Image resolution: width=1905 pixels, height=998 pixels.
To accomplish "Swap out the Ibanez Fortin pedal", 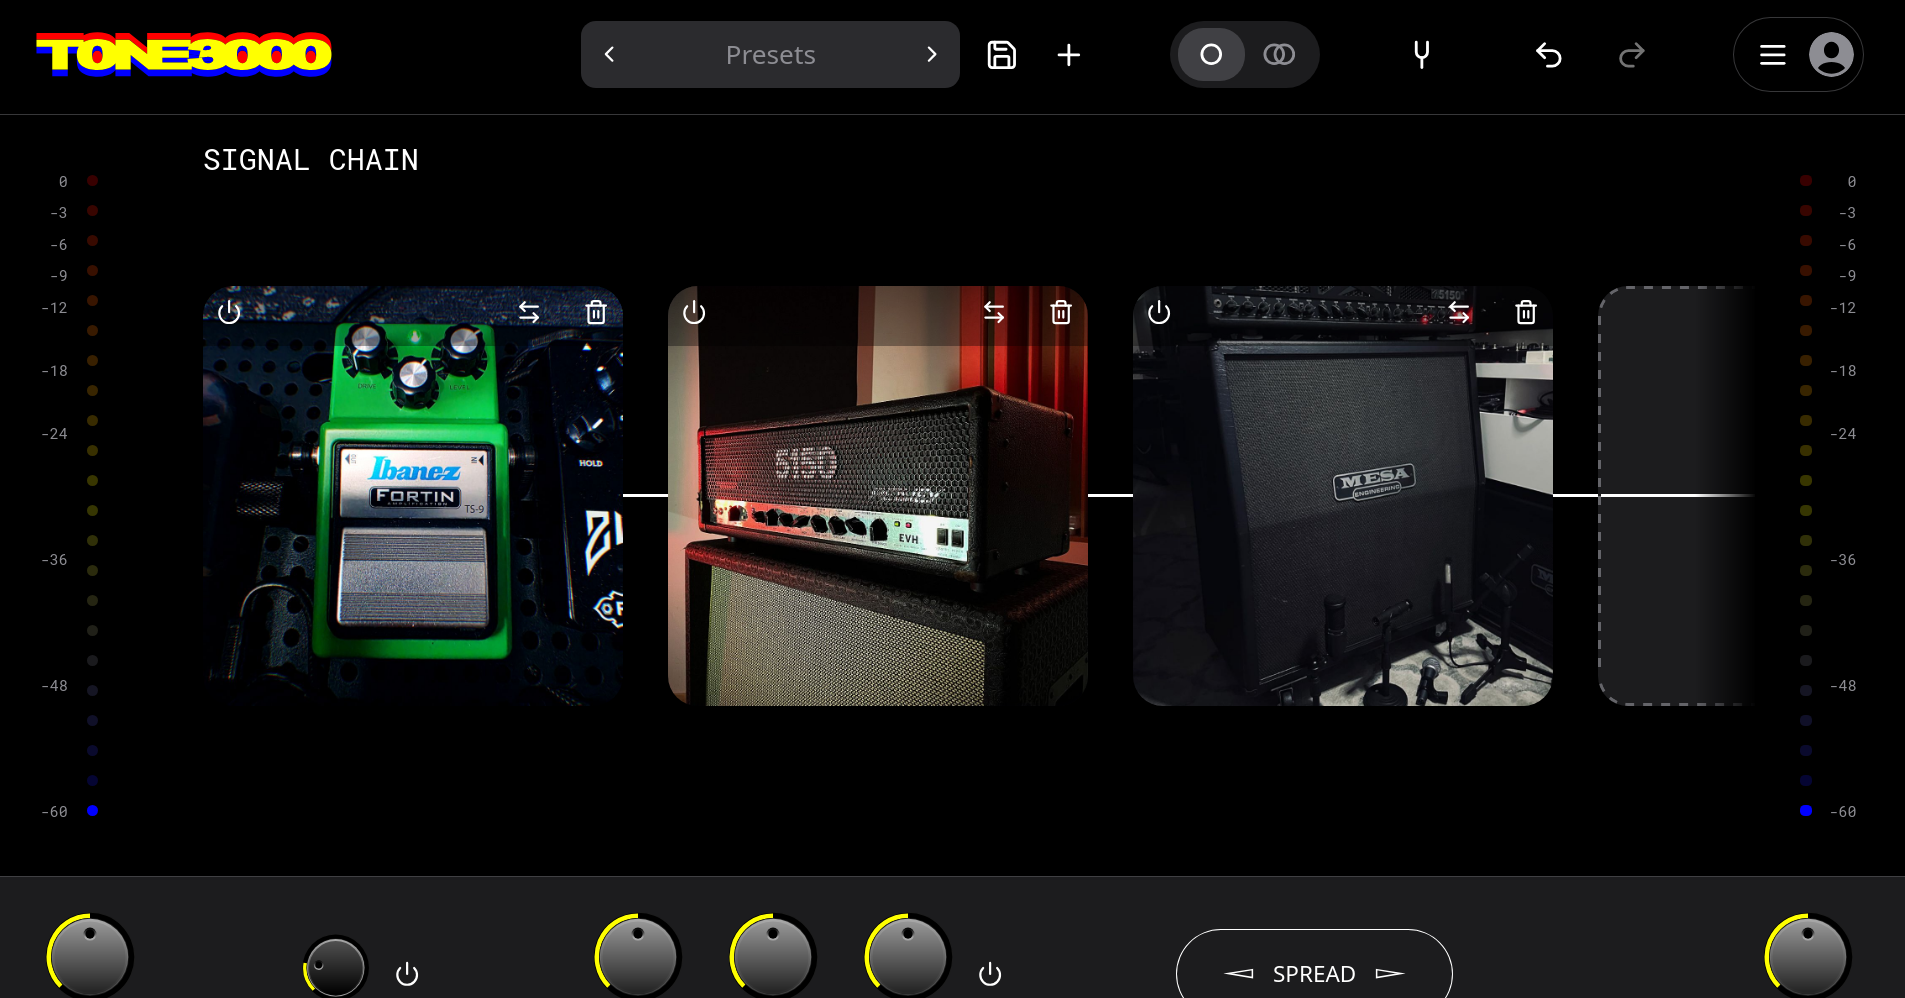I will pyautogui.click(x=529, y=313).
